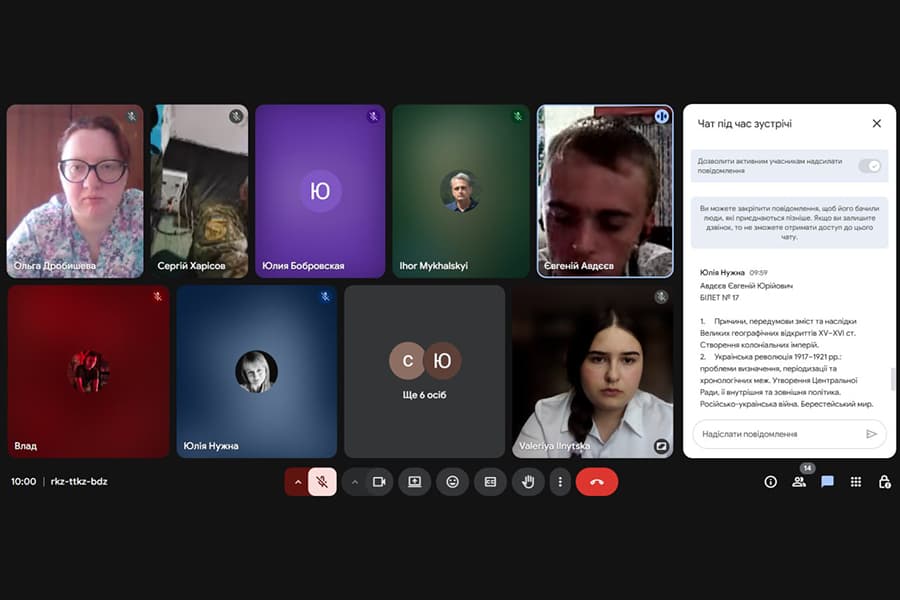
Task: Open the three-dot more options menu
Action: click(x=560, y=482)
